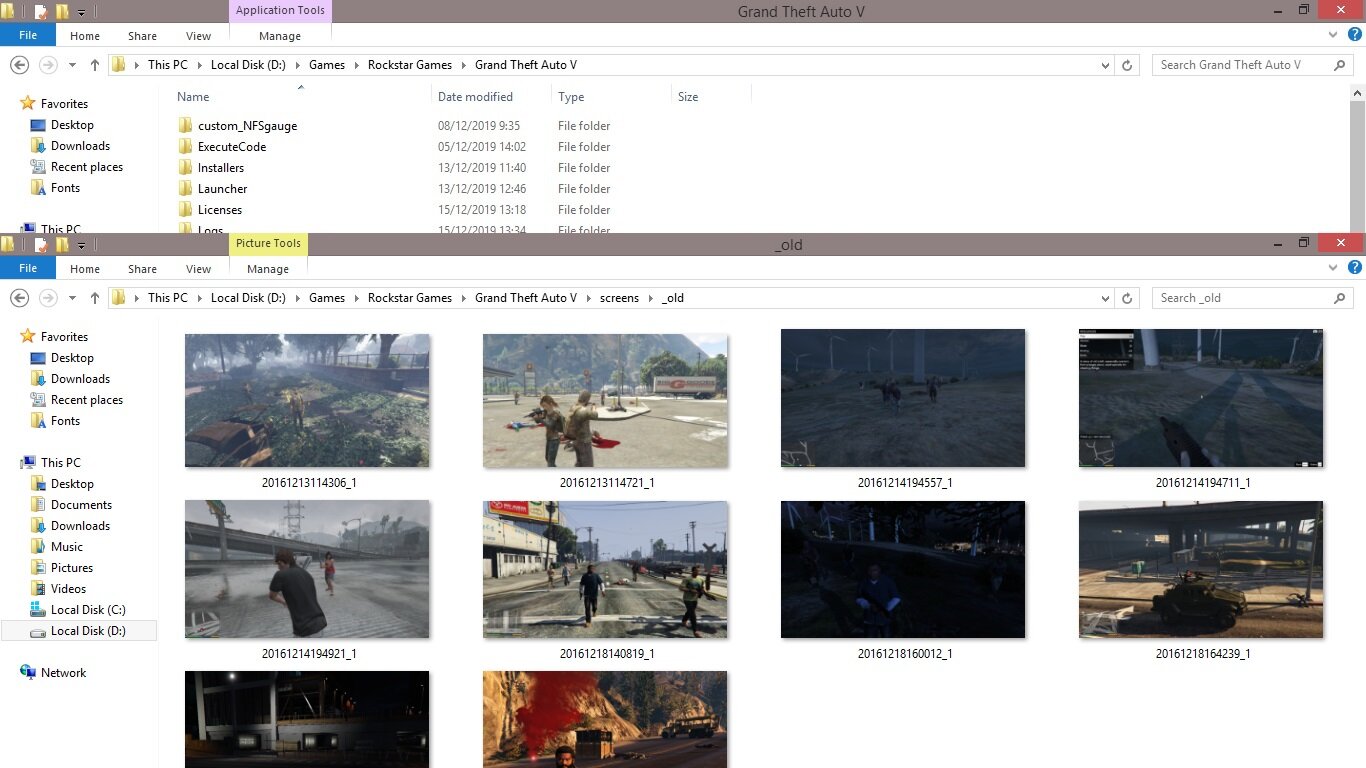Open the custom_NFSgauge folder

(247, 126)
